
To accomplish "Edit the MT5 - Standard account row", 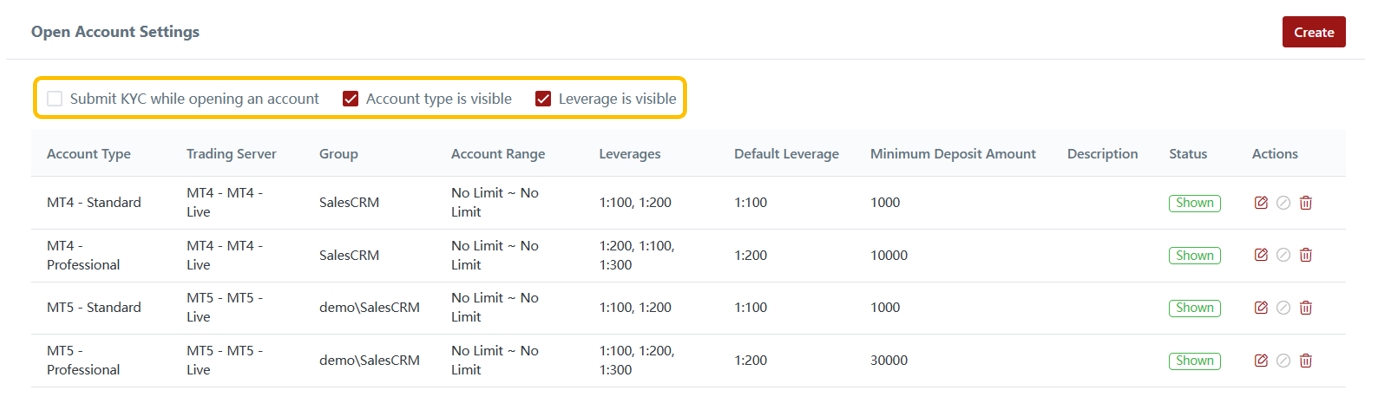I will click(1261, 308).
